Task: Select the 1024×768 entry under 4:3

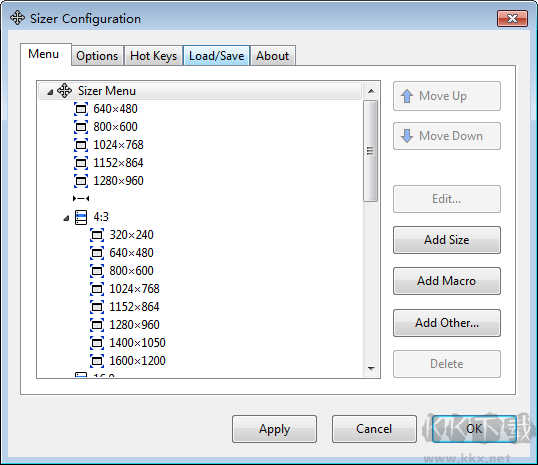Action: click(x=134, y=289)
